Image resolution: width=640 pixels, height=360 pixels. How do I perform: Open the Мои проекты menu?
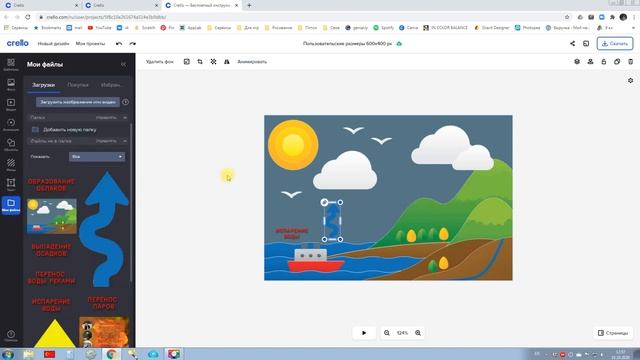pos(90,44)
